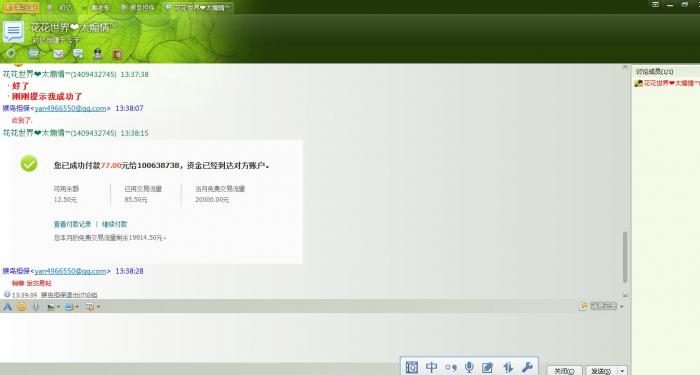Click the 可用余额 12.50元 value

click(65, 200)
